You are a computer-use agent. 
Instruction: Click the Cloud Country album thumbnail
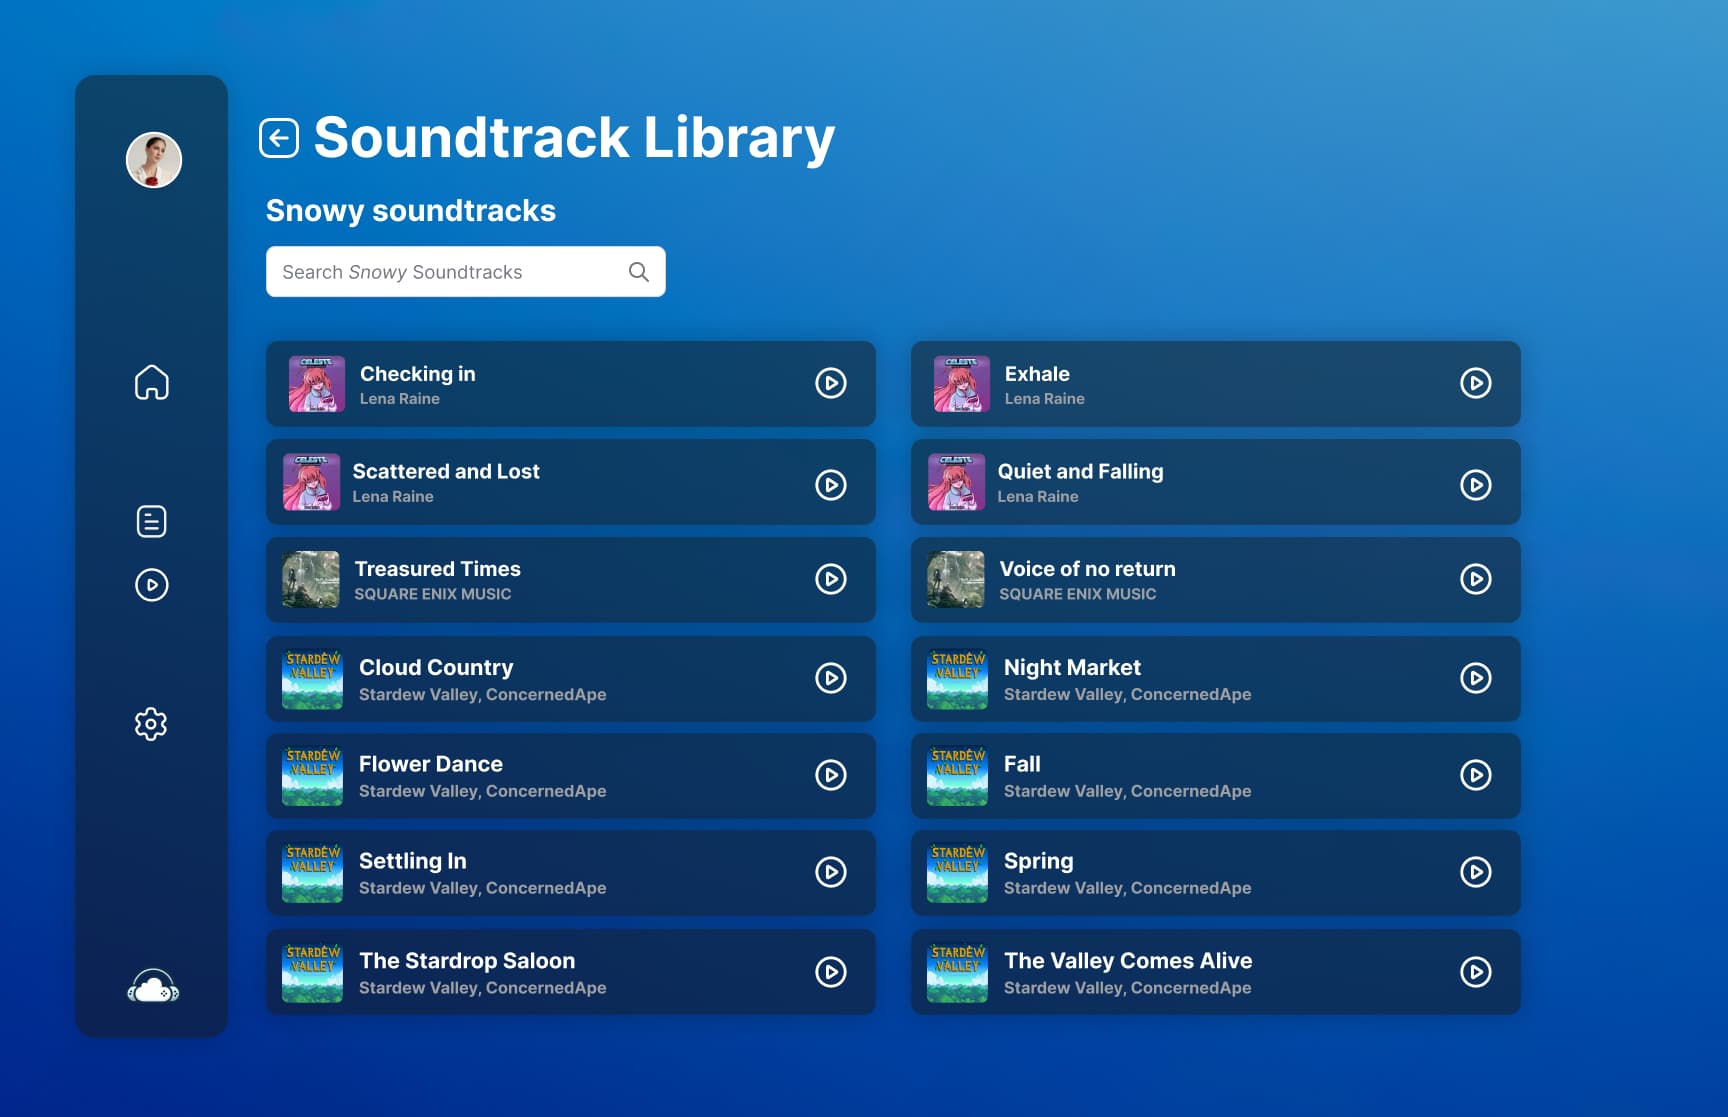click(x=312, y=679)
